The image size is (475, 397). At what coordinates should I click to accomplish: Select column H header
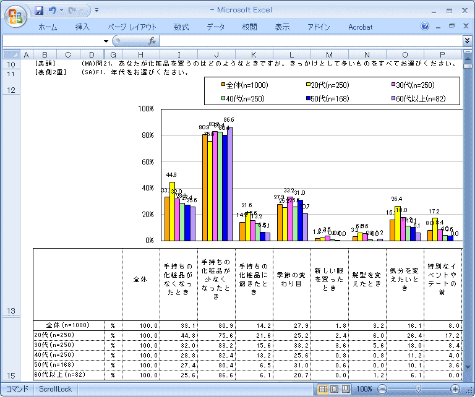pyautogui.click(x=141, y=55)
